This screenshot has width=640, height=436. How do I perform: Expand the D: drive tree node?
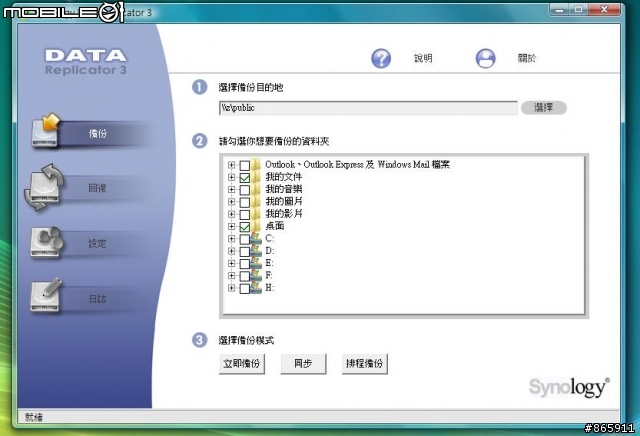point(231,251)
